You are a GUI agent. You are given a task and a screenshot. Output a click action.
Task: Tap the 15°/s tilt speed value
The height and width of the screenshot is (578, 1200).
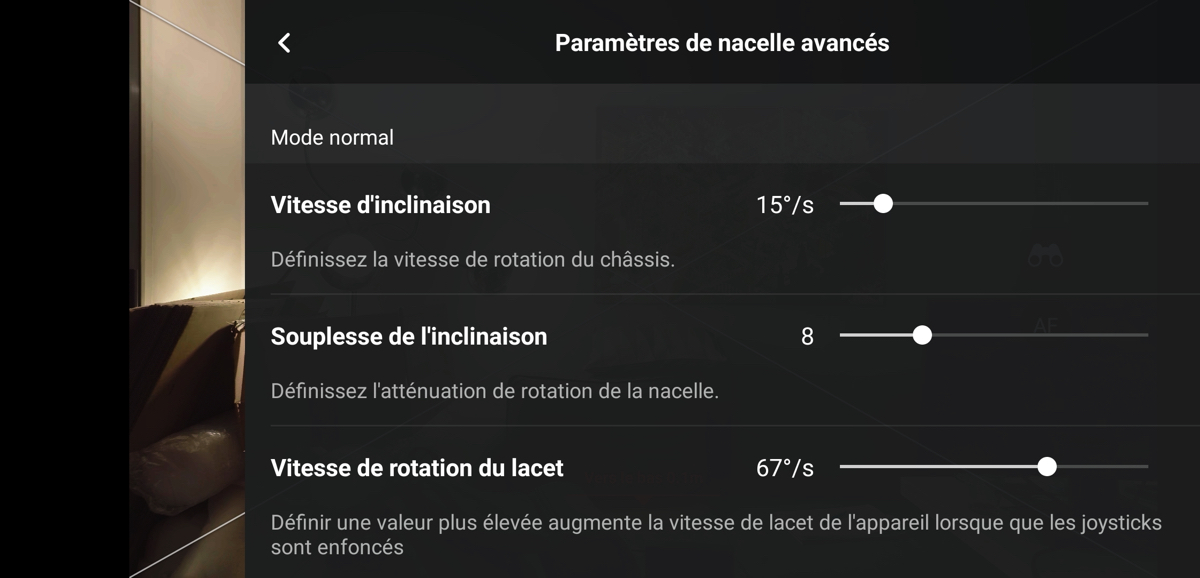pyautogui.click(x=785, y=206)
